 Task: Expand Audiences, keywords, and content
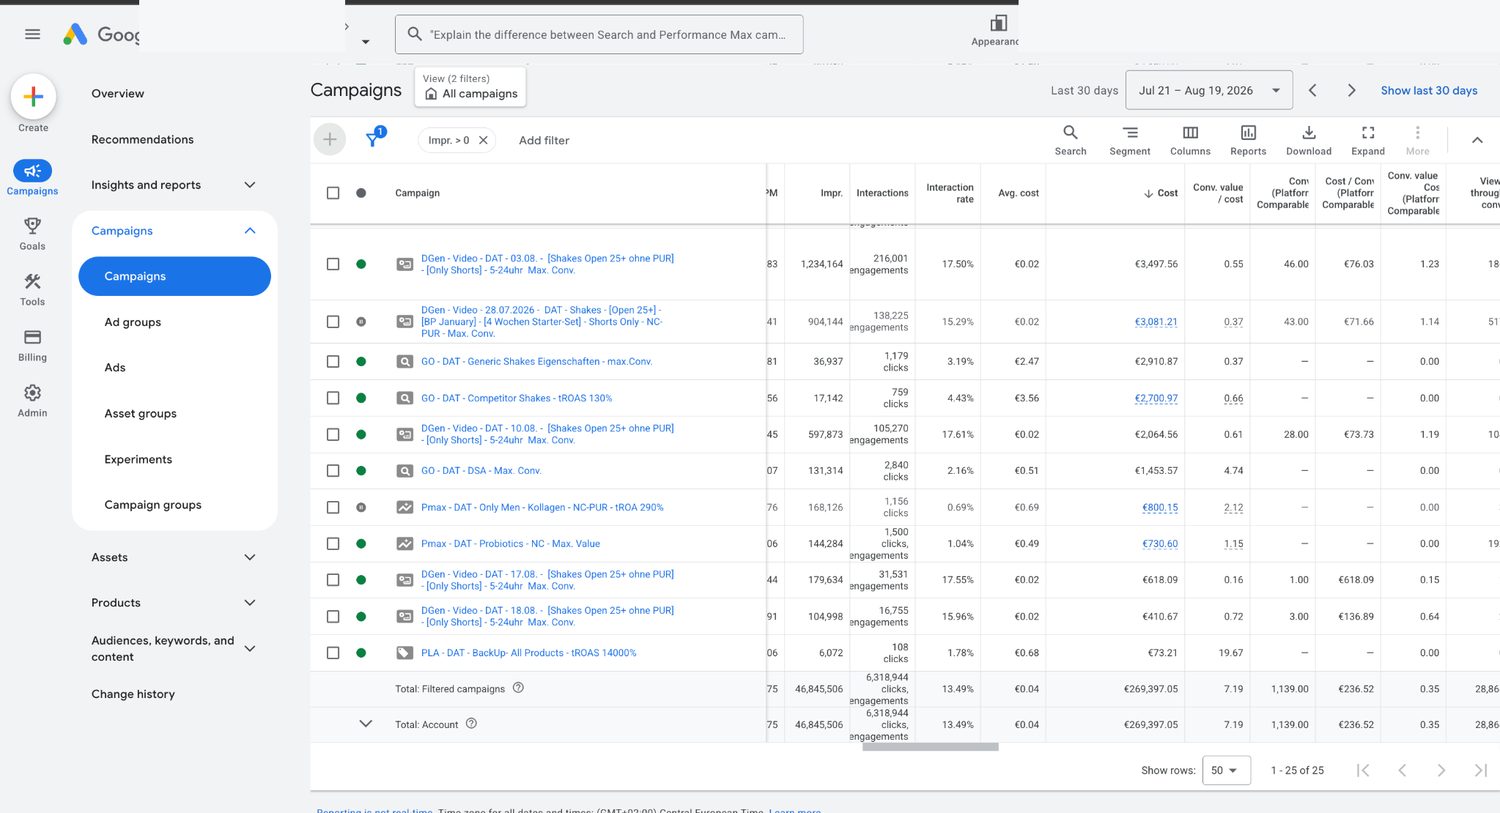[250, 648]
